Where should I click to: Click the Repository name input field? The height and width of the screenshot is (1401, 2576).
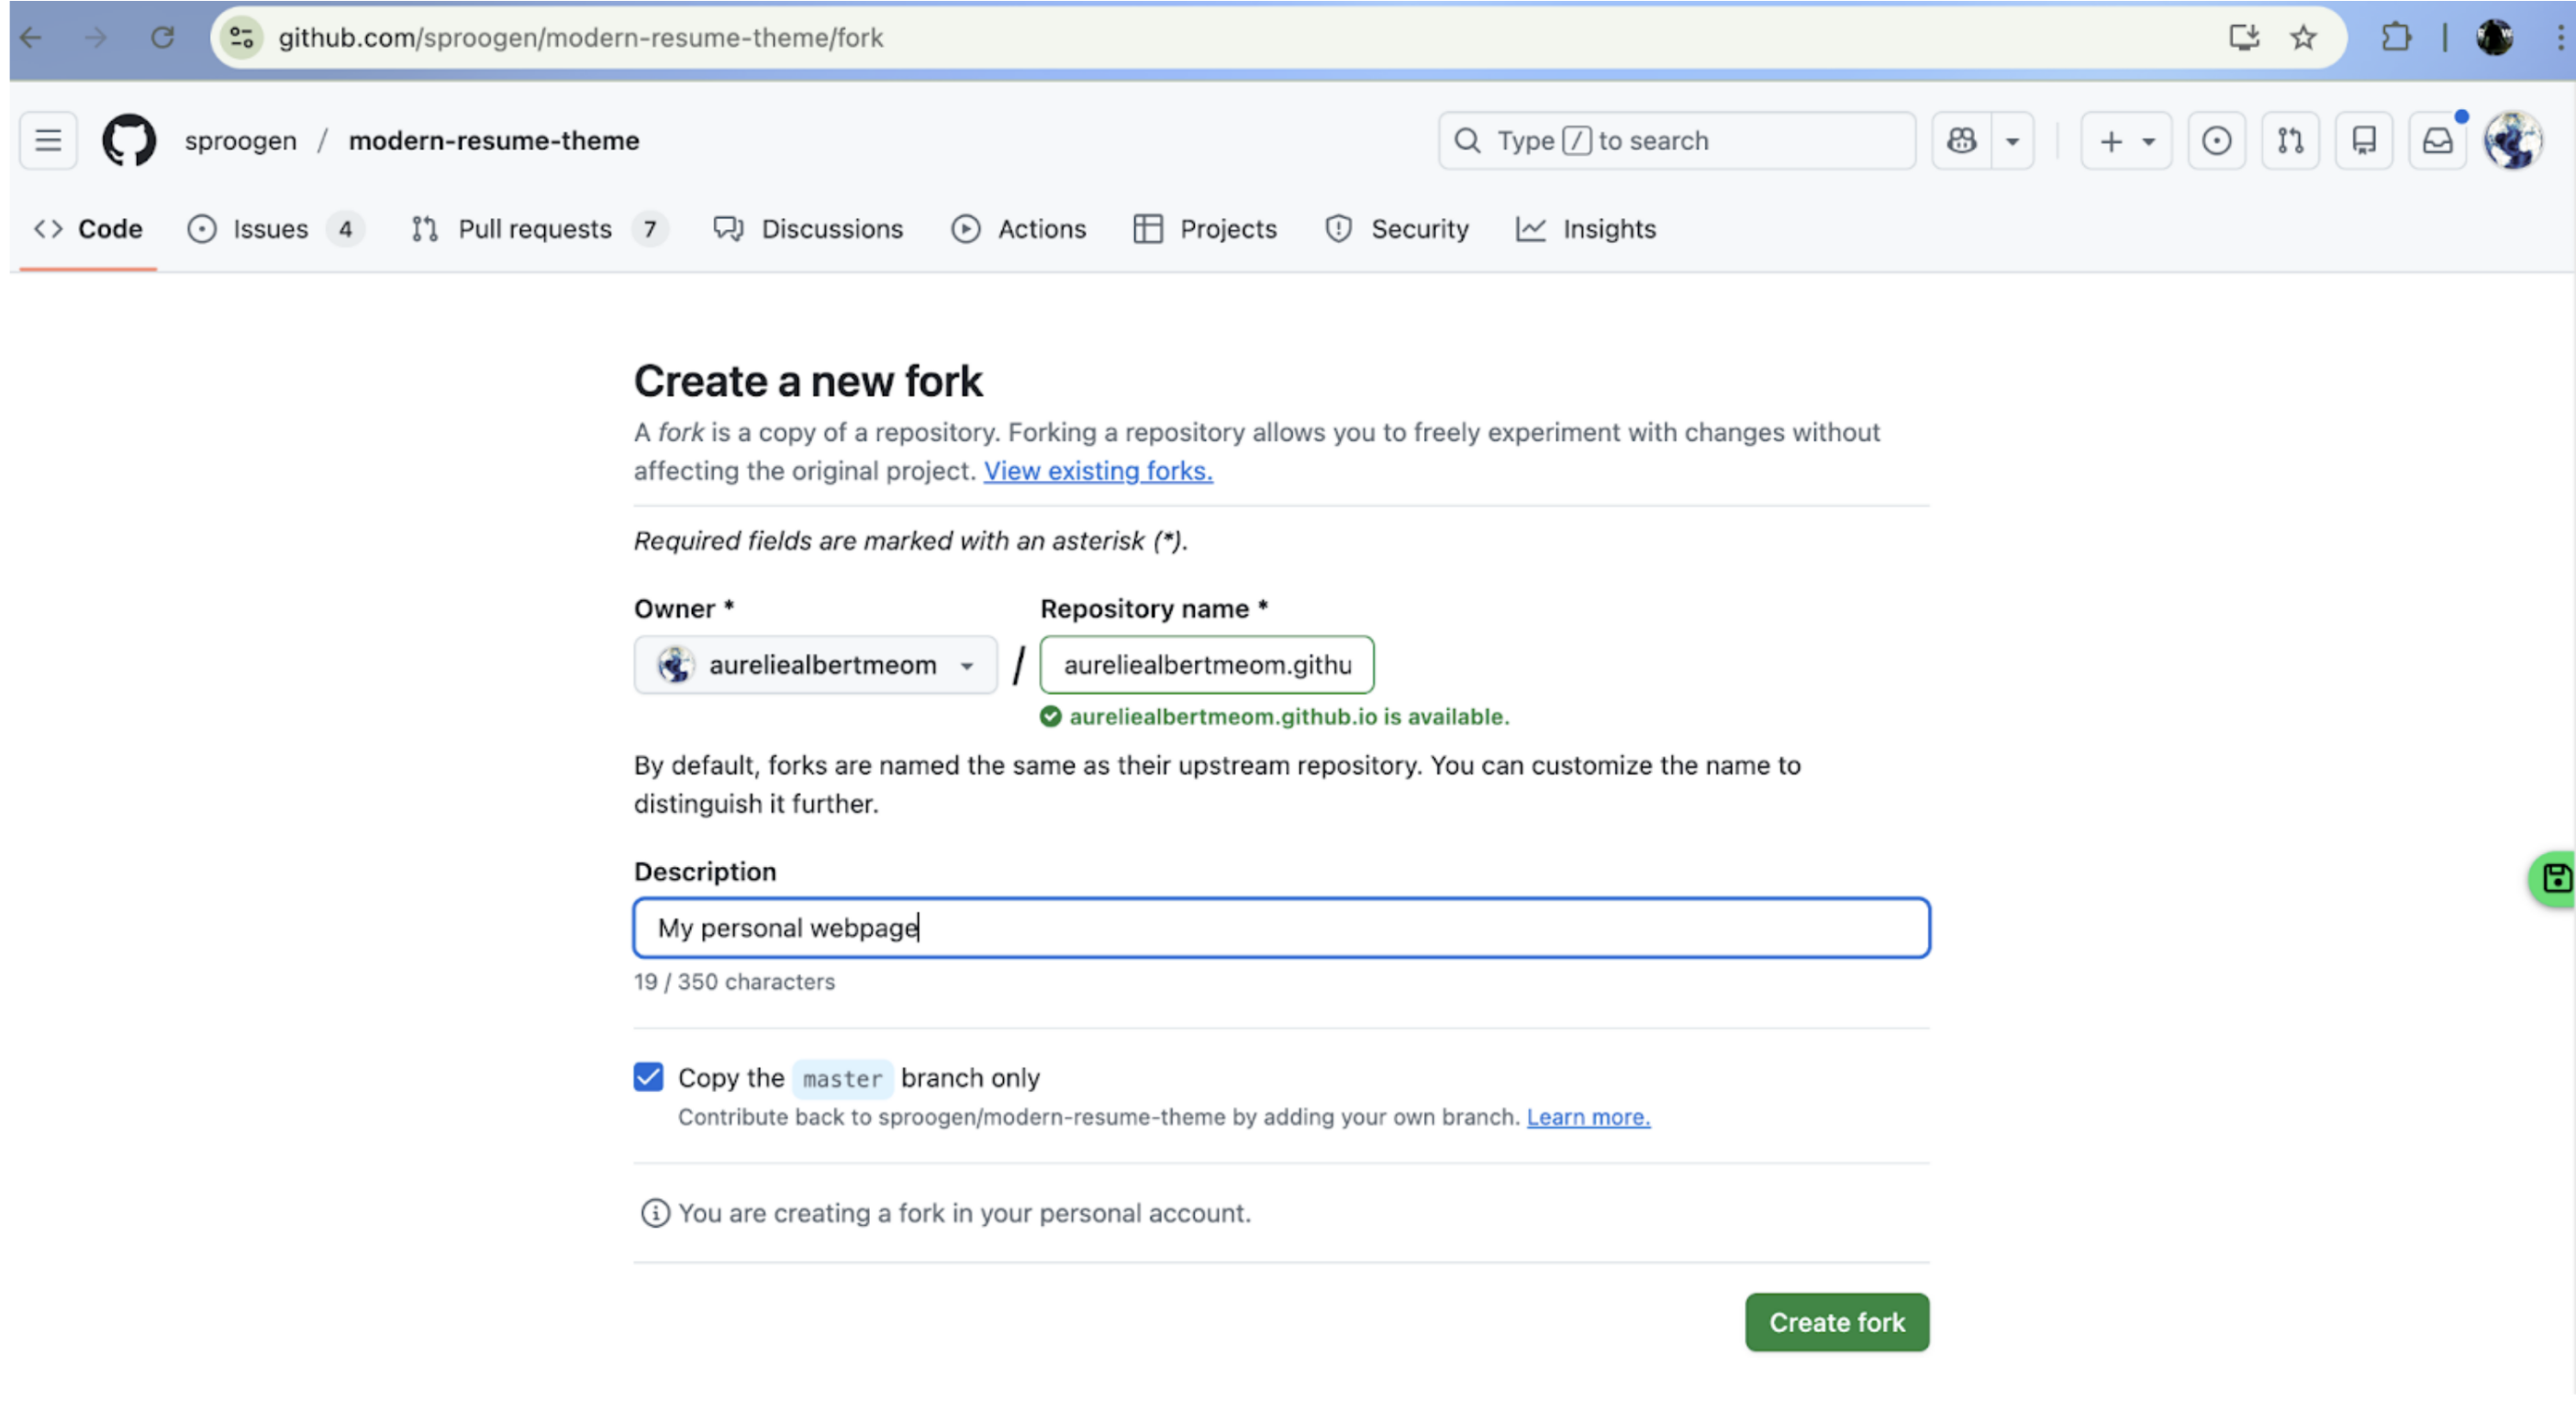1206,665
